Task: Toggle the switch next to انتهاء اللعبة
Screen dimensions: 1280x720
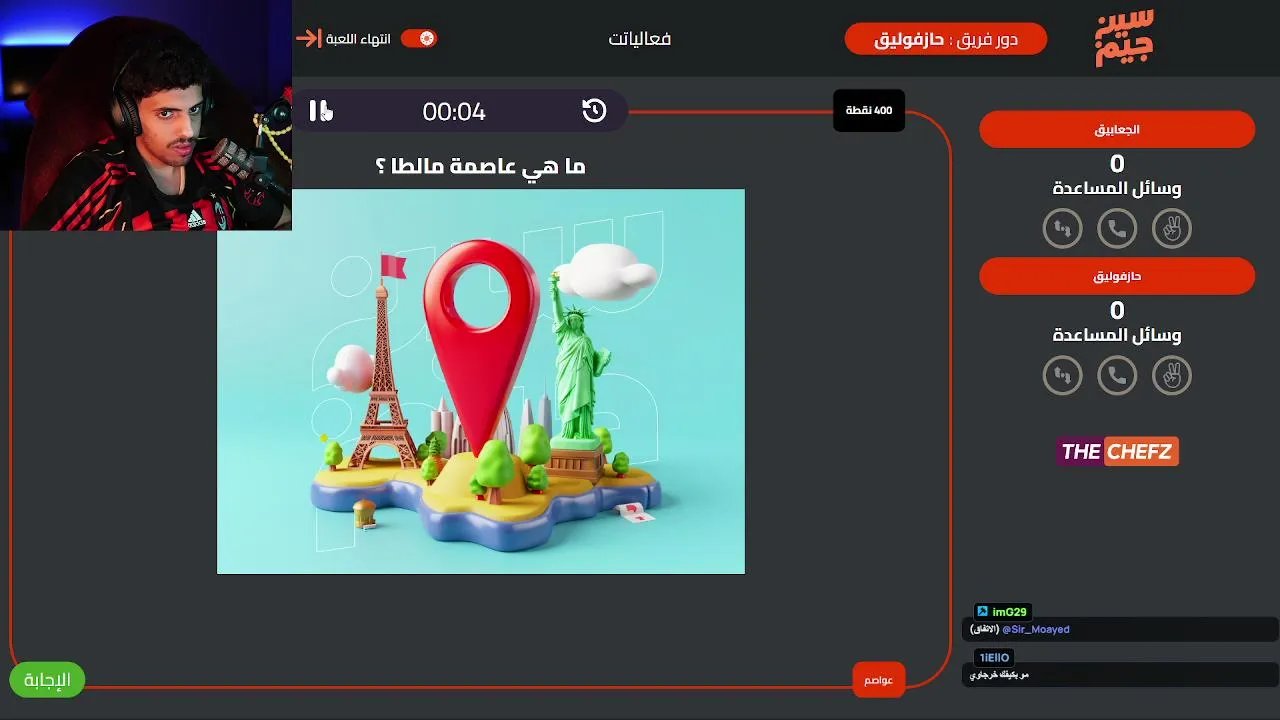Action: [x=419, y=39]
